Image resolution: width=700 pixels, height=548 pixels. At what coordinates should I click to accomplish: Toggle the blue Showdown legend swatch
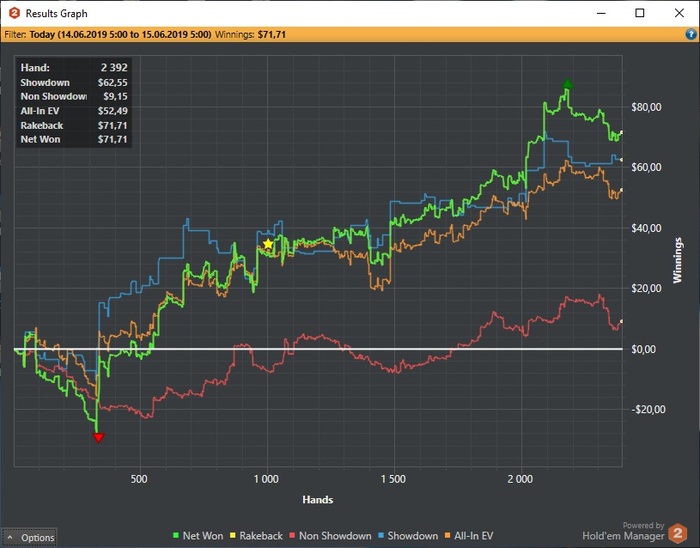click(x=381, y=536)
